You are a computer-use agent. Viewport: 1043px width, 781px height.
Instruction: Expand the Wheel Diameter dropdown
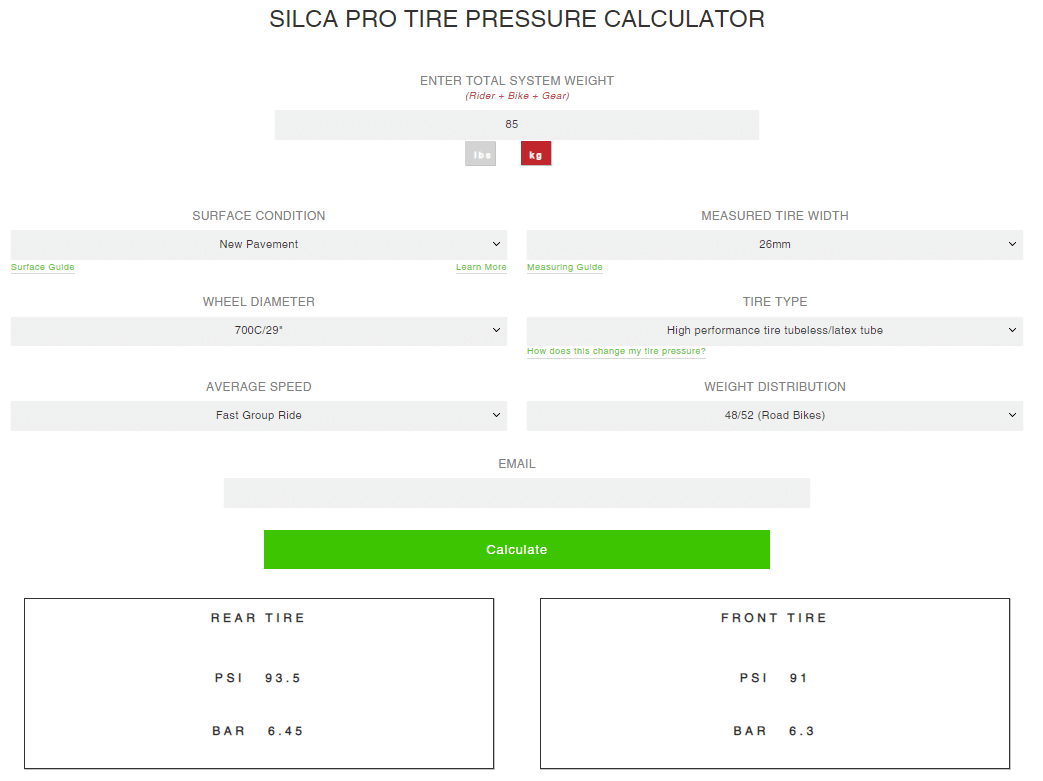[259, 331]
